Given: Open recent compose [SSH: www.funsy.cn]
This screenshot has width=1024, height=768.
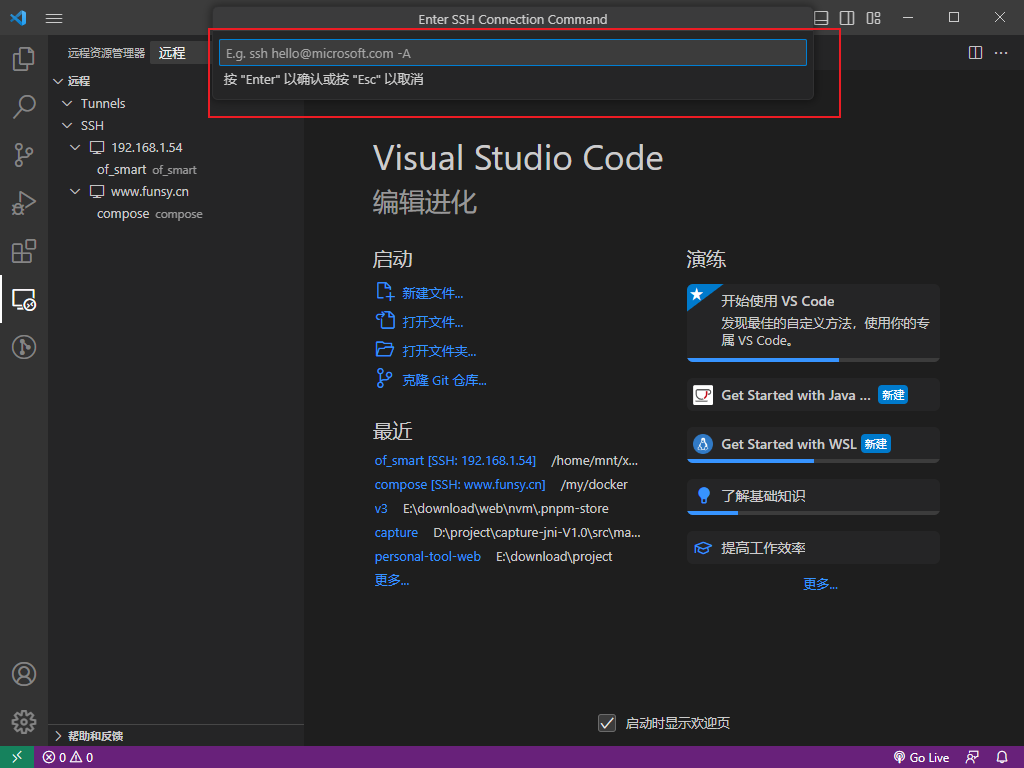Looking at the screenshot, I should pyautogui.click(x=460, y=485).
